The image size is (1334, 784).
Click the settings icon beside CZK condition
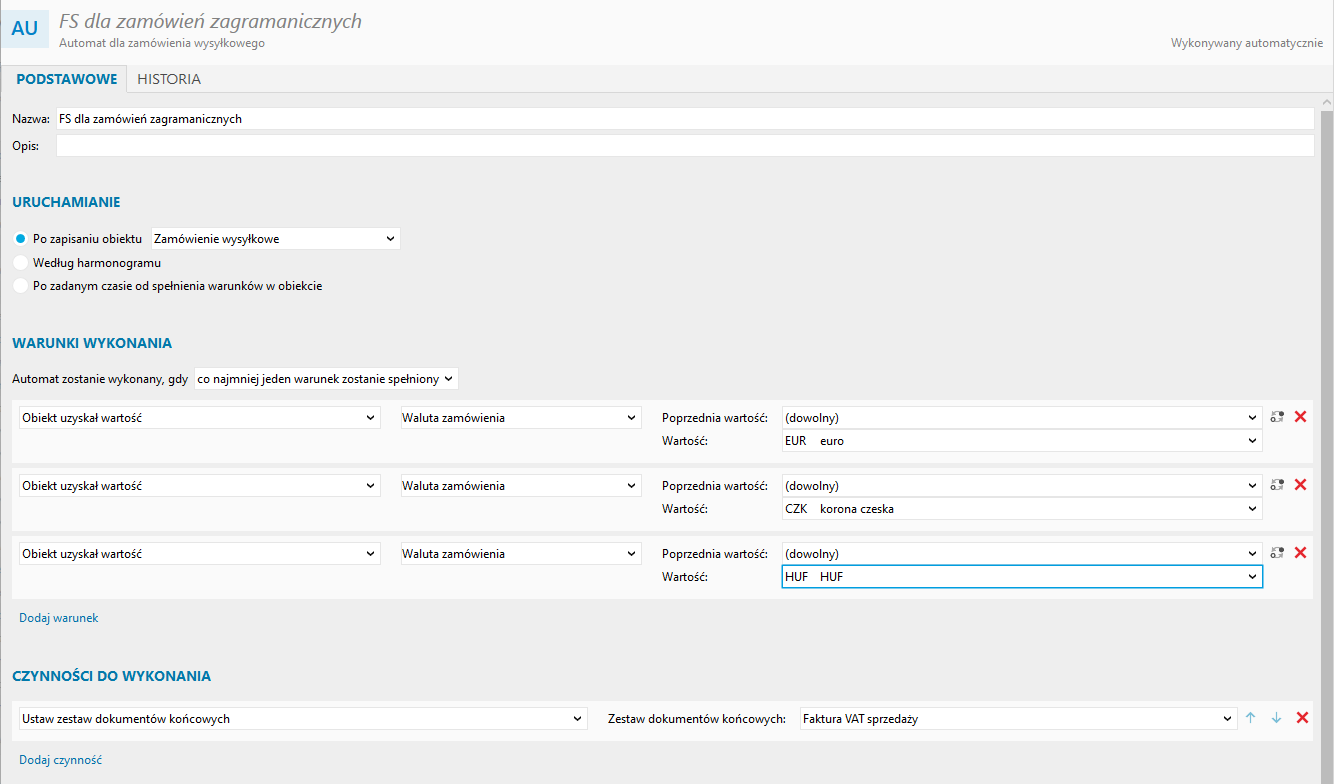click(x=1277, y=485)
